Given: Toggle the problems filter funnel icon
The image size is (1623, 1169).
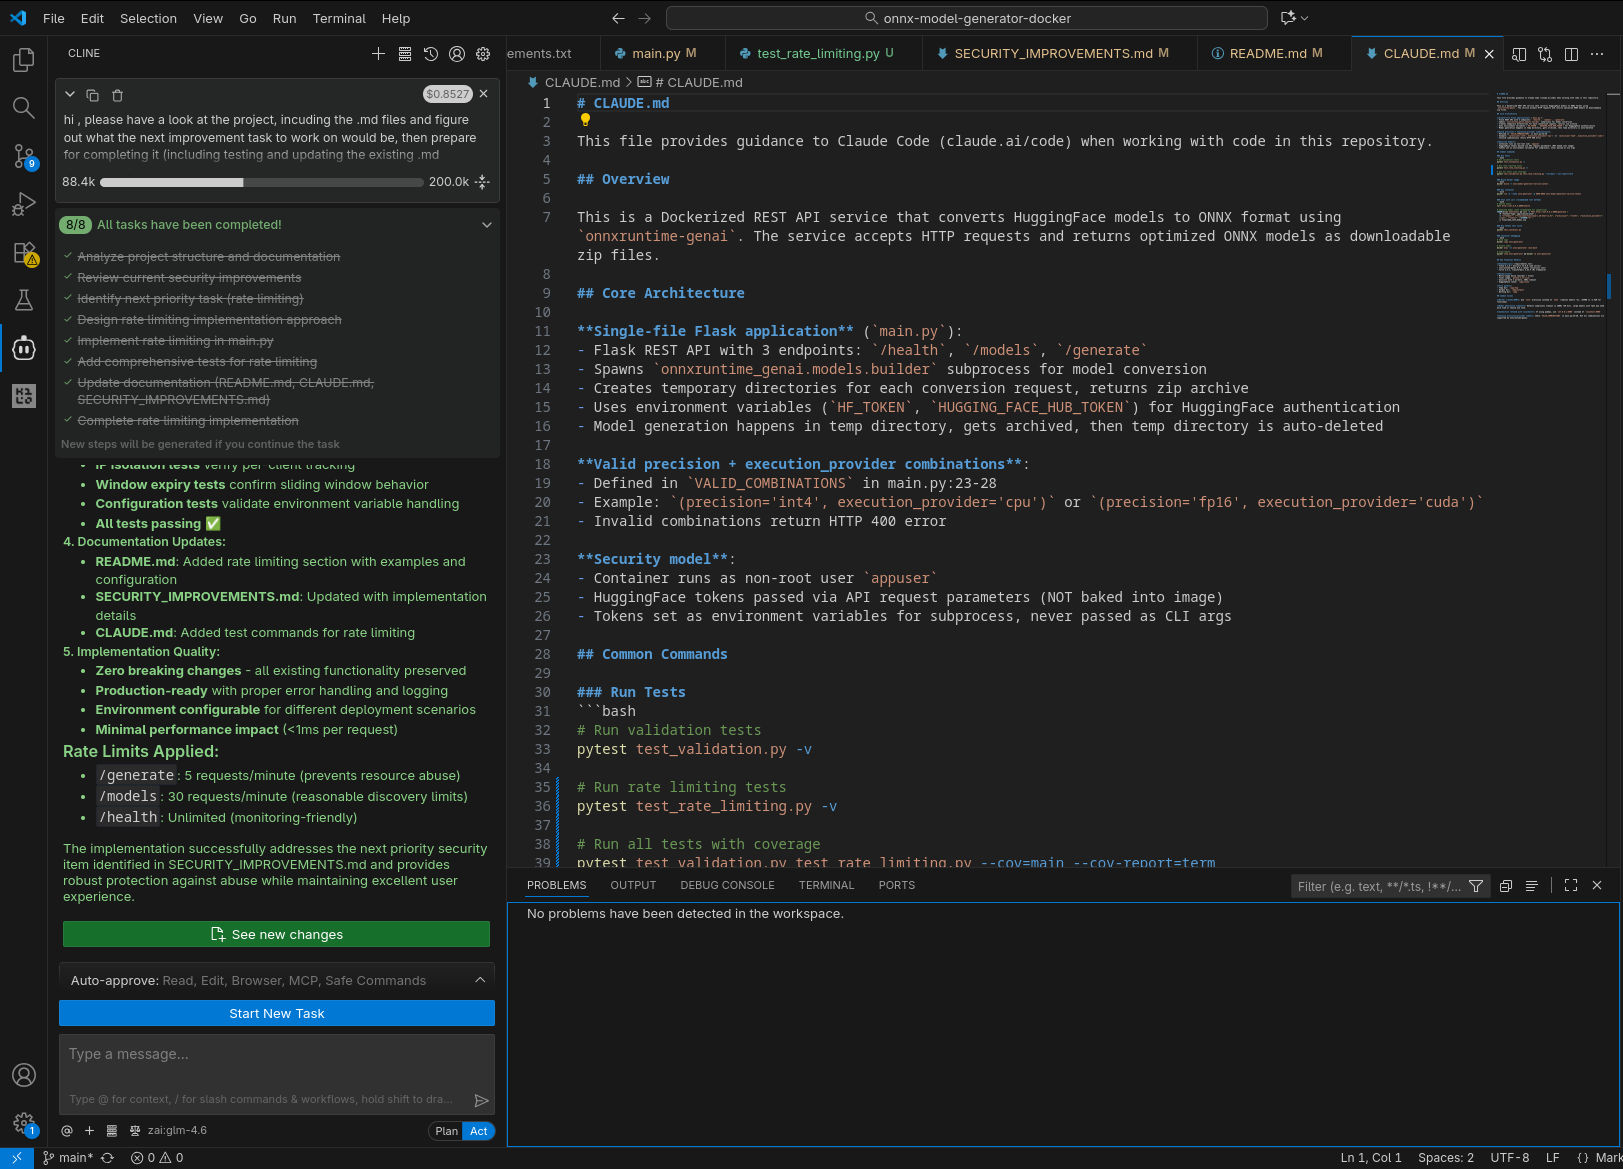Looking at the screenshot, I should [x=1476, y=886].
